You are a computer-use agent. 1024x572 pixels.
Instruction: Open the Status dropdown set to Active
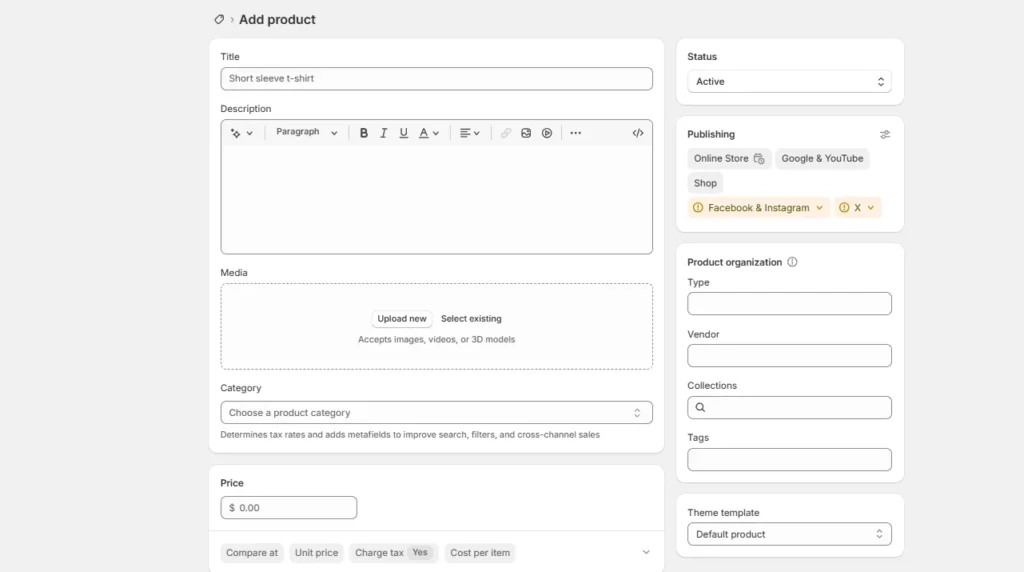click(x=789, y=82)
